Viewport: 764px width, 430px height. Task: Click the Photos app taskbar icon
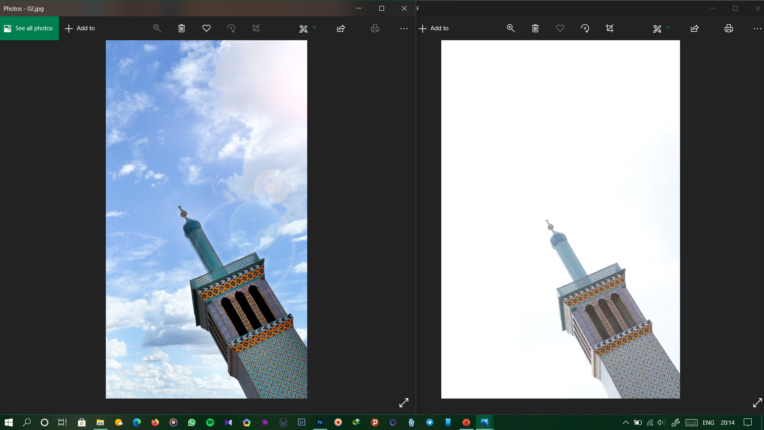coord(484,422)
